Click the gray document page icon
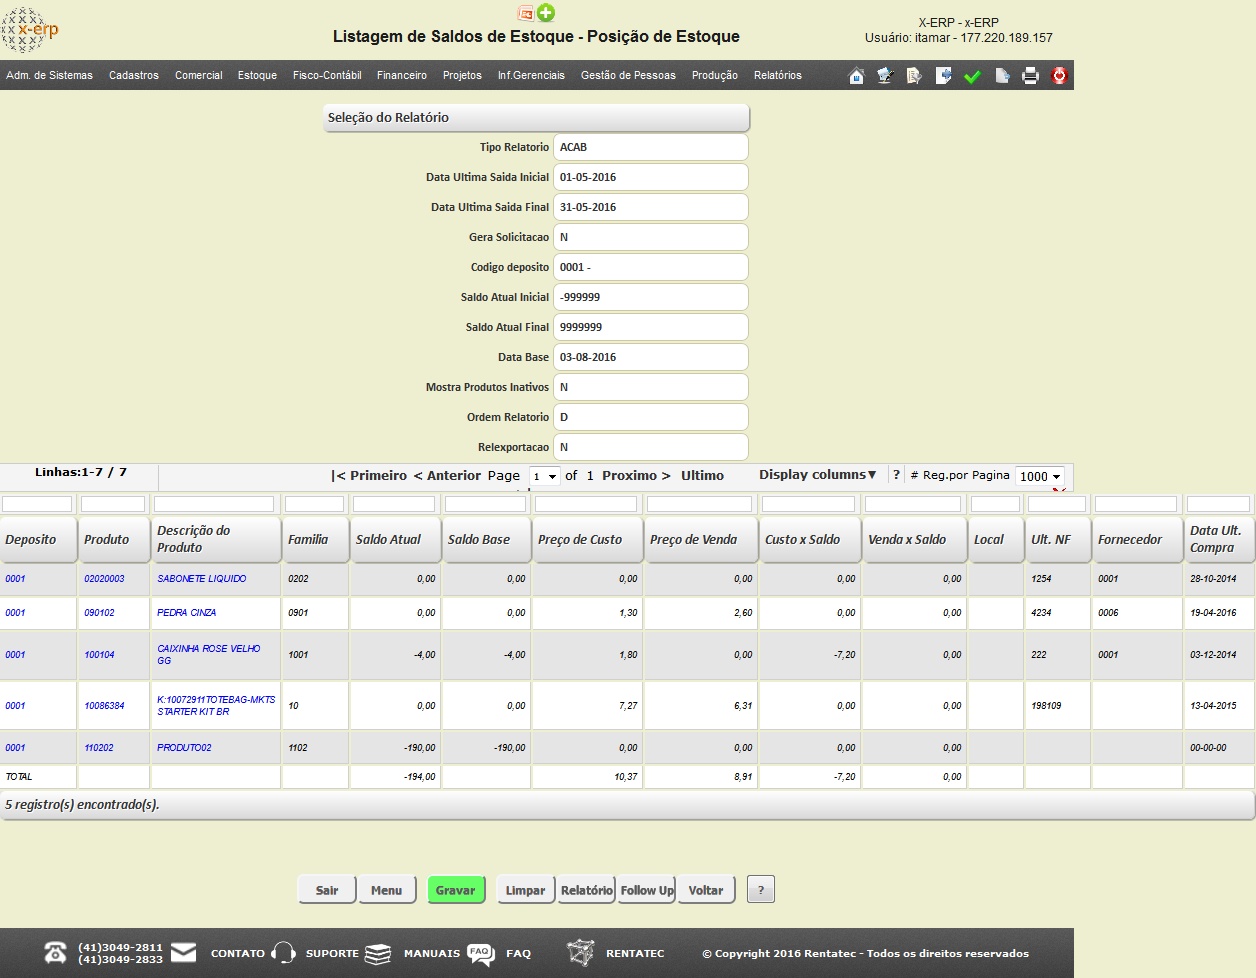This screenshot has height=978, width=1256. pos(1002,76)
